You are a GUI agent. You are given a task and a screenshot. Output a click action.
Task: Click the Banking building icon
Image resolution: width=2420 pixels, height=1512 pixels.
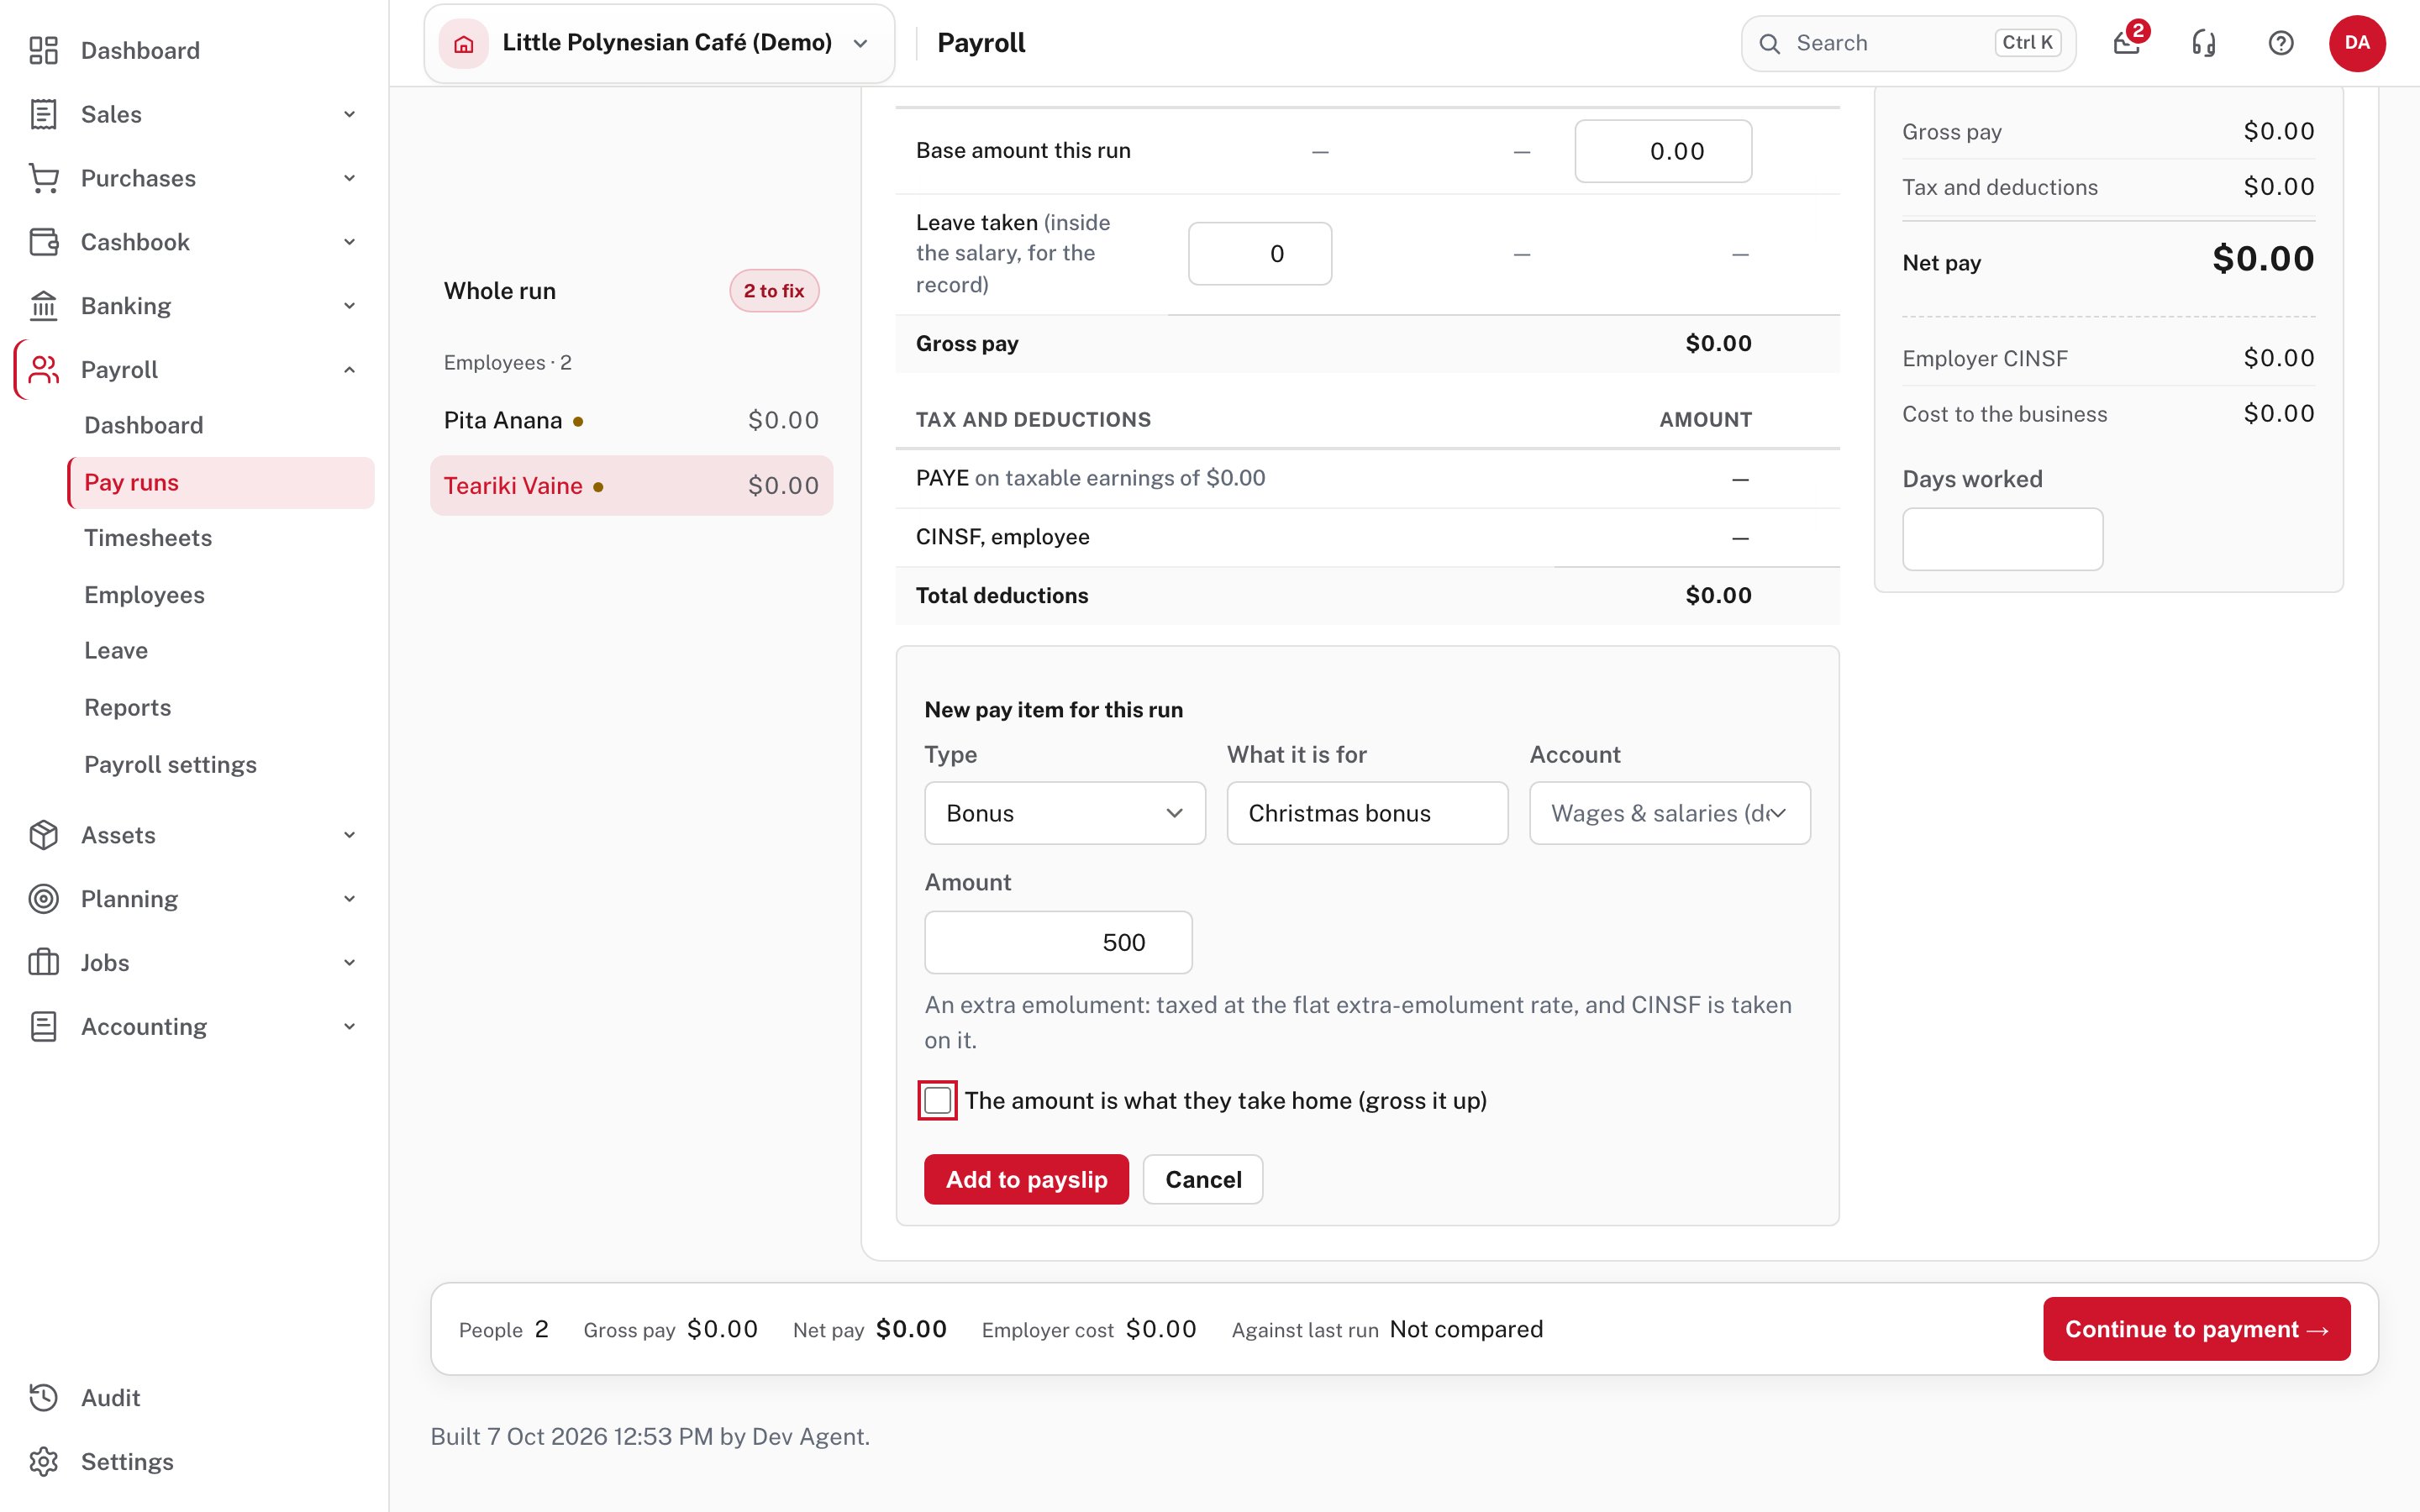43,306
